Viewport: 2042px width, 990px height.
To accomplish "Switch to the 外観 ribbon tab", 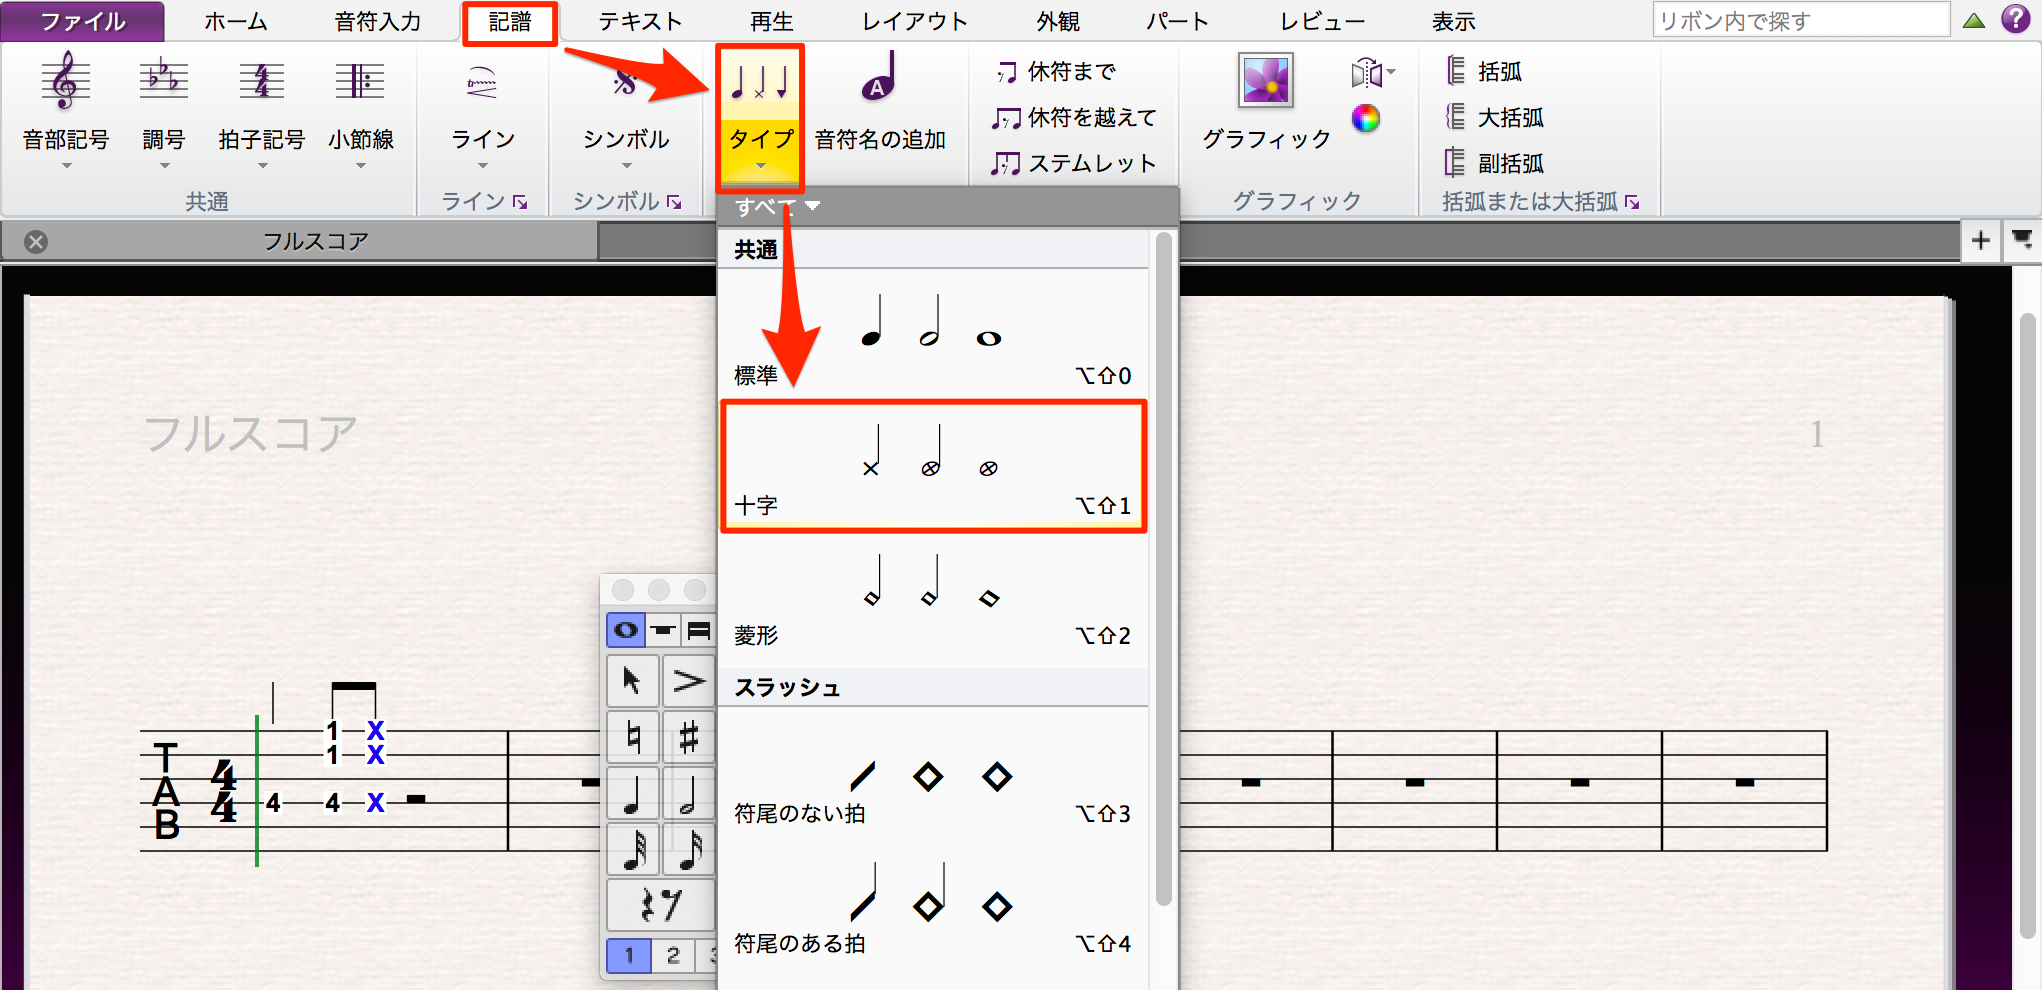I will point(1058,21).
